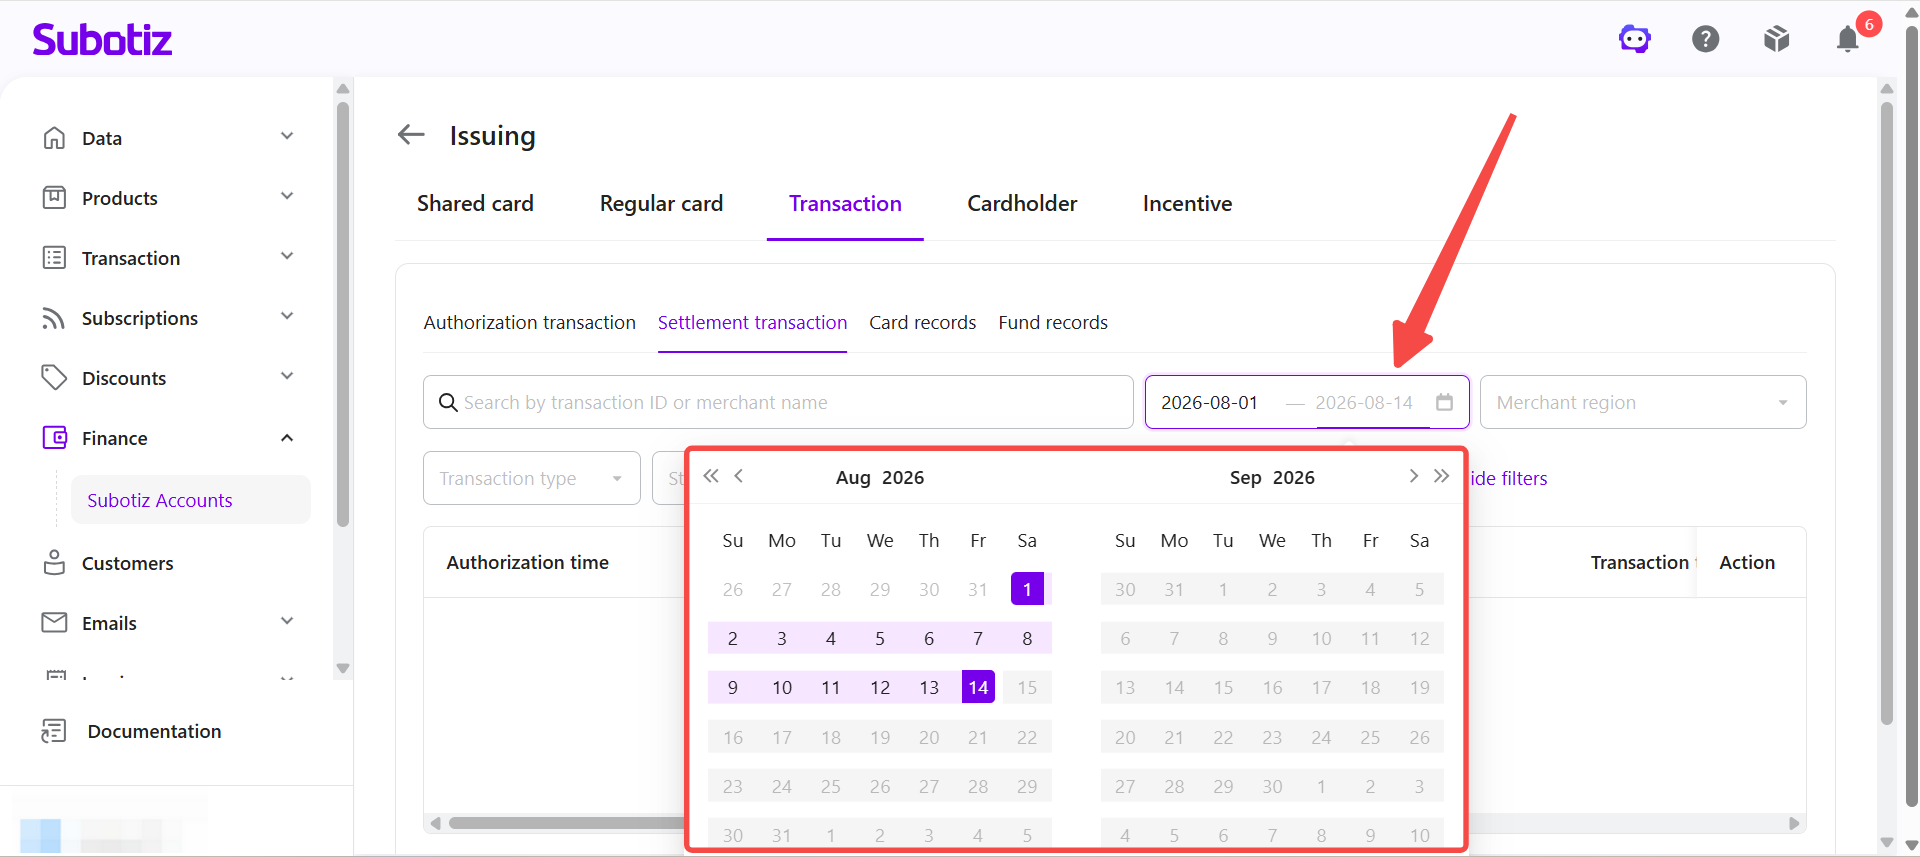Image resolution: width=1920 pixels, height=857 pixels.
Task: Click the calendar icon in date range field
Action: click(x=1444, y=402)
